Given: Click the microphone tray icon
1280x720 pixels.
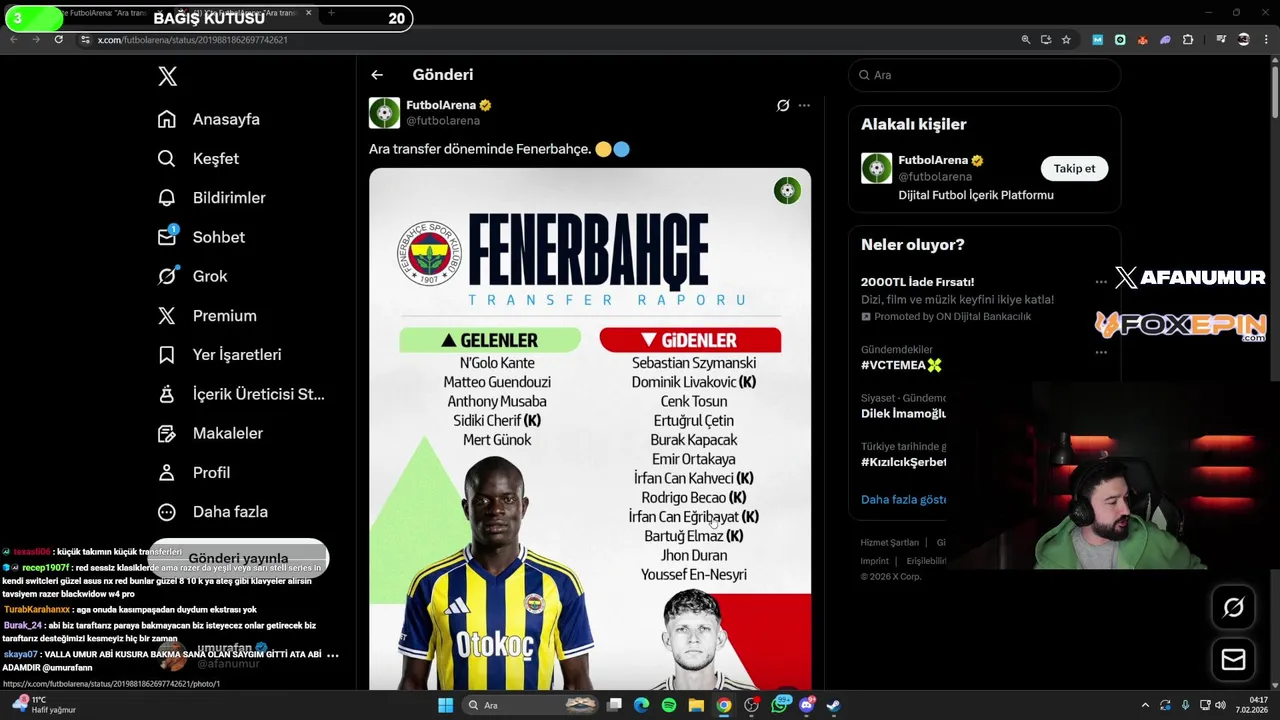Looking at the screenshot, I should [1185, 705].
